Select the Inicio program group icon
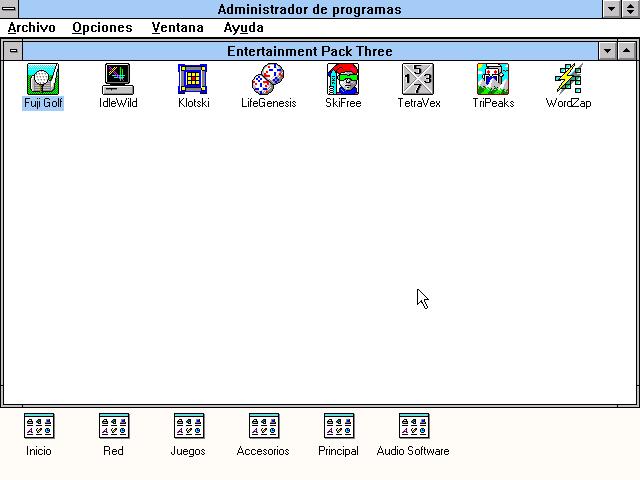The width and height of the screenshot is (640, 480). (39, 426)
